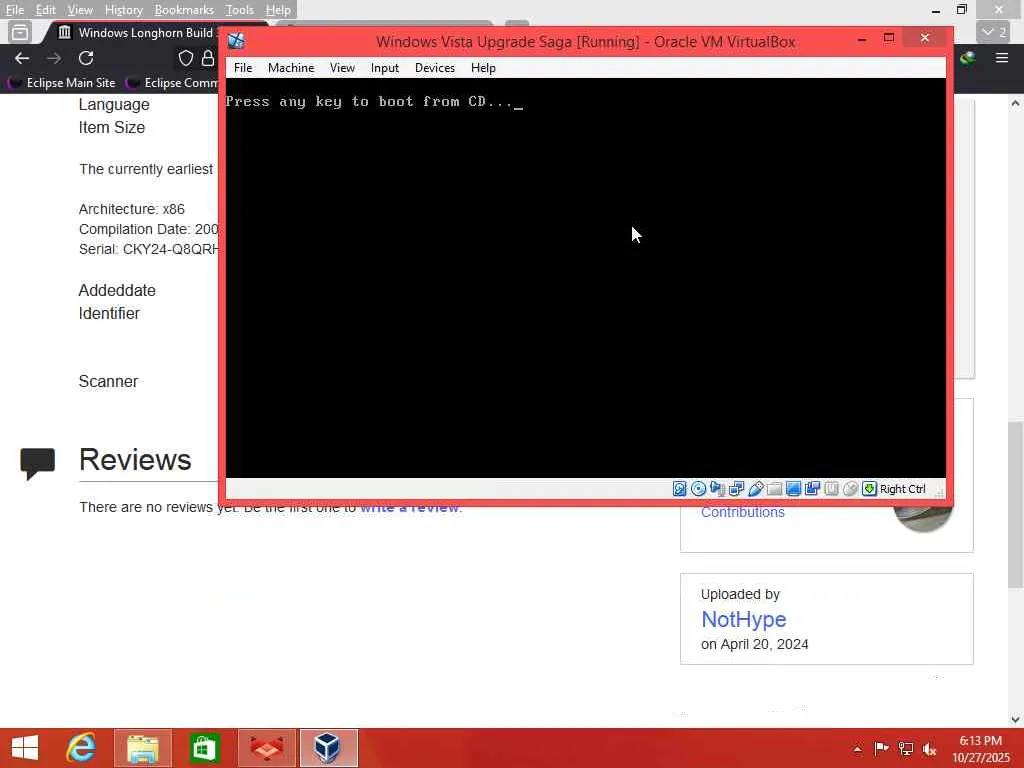Click the Reviews heading
The height and width of the screenshot is (768, 1024).
(135, 460)
